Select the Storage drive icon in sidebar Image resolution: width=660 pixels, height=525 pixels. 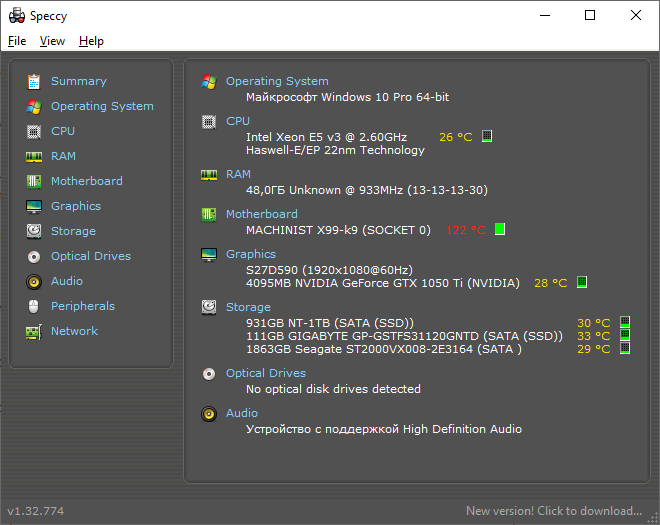point(34,231)
